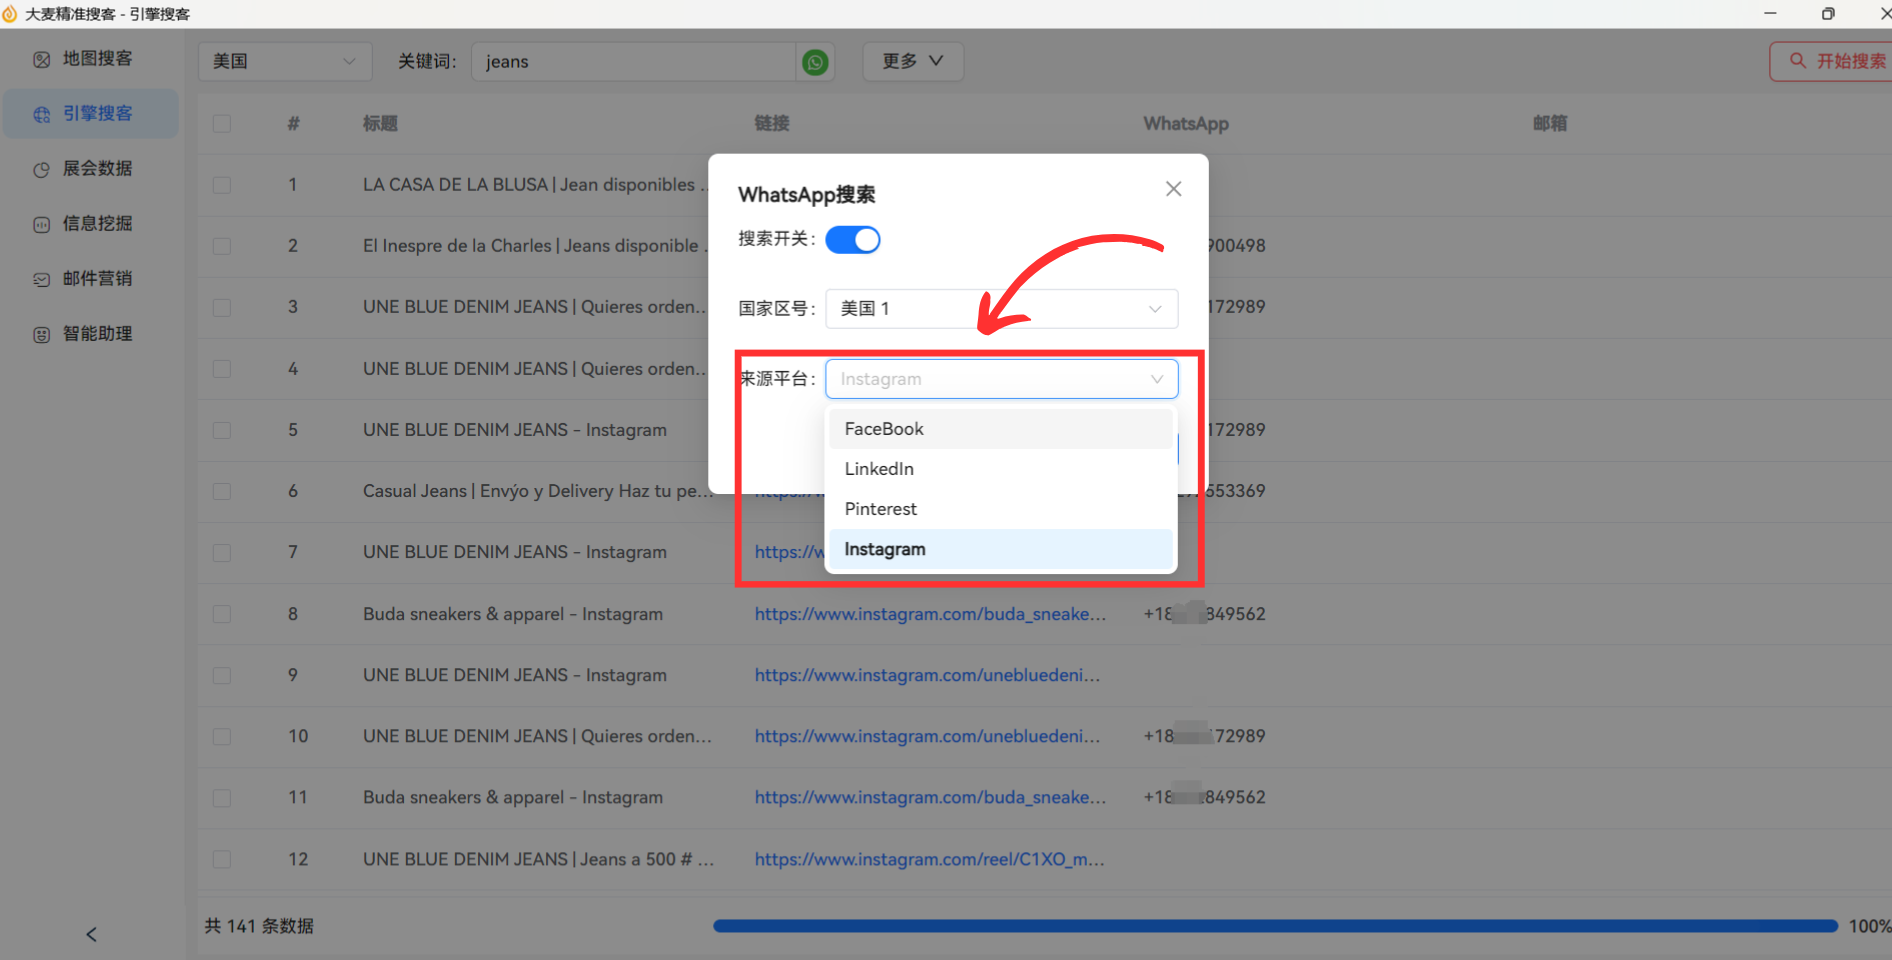Open row 12 instagram reel link
The width and height of the screenshot is (1892, 960).
pos(929,859)
